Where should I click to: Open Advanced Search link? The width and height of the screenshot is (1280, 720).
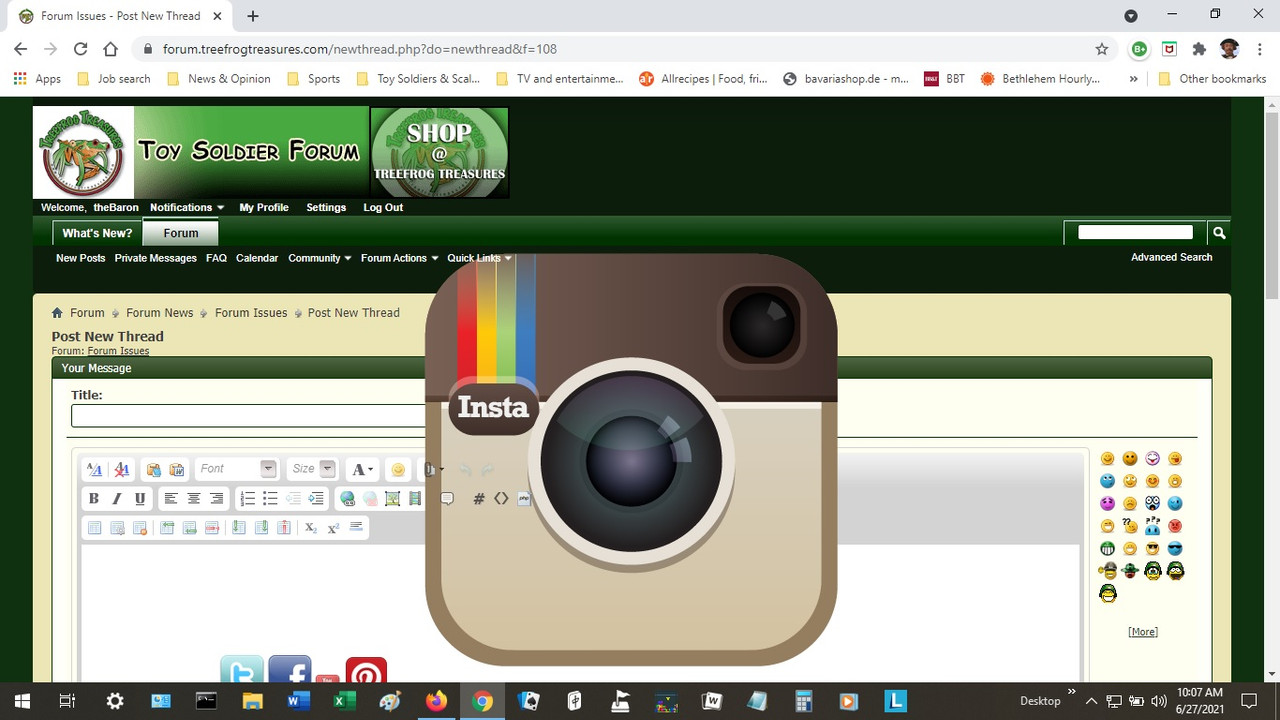(x=1171, y=257)
